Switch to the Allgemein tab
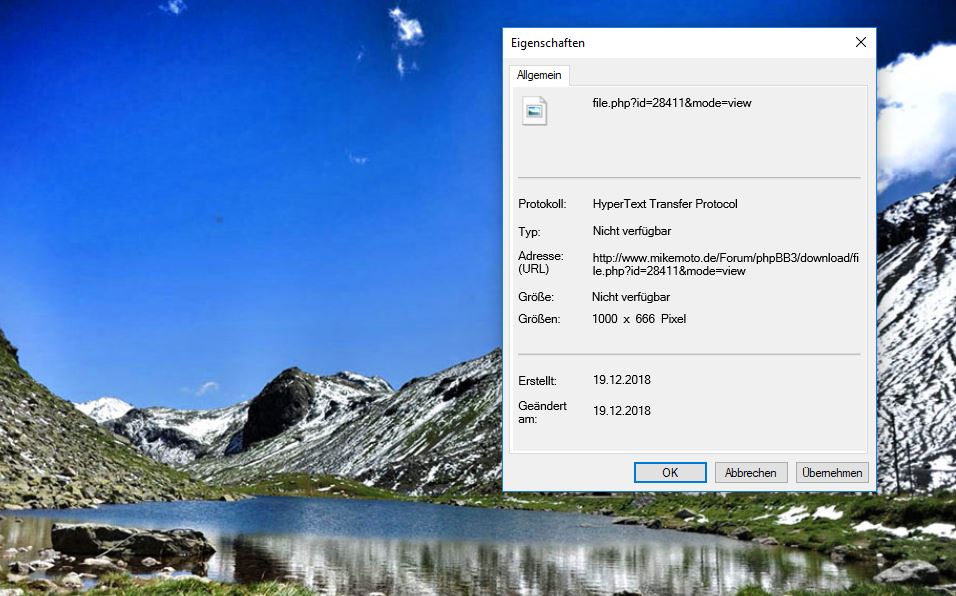The height and width of the screenshot is (596, 956). [x=539, y=76]
